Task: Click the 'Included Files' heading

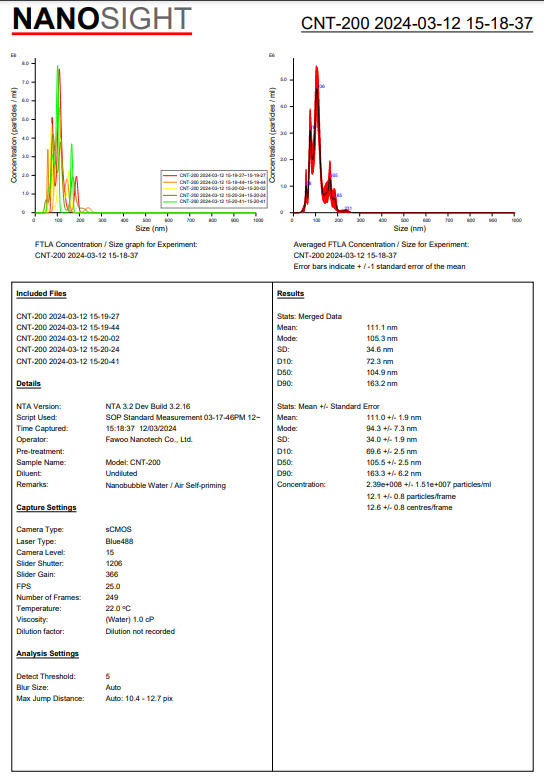Action: point(41,293)
